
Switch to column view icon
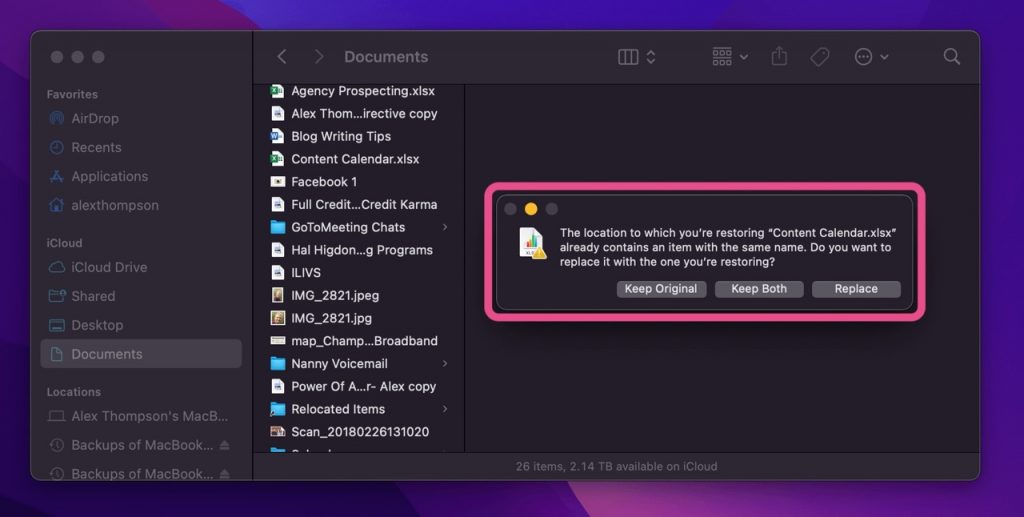coord(628,57)
